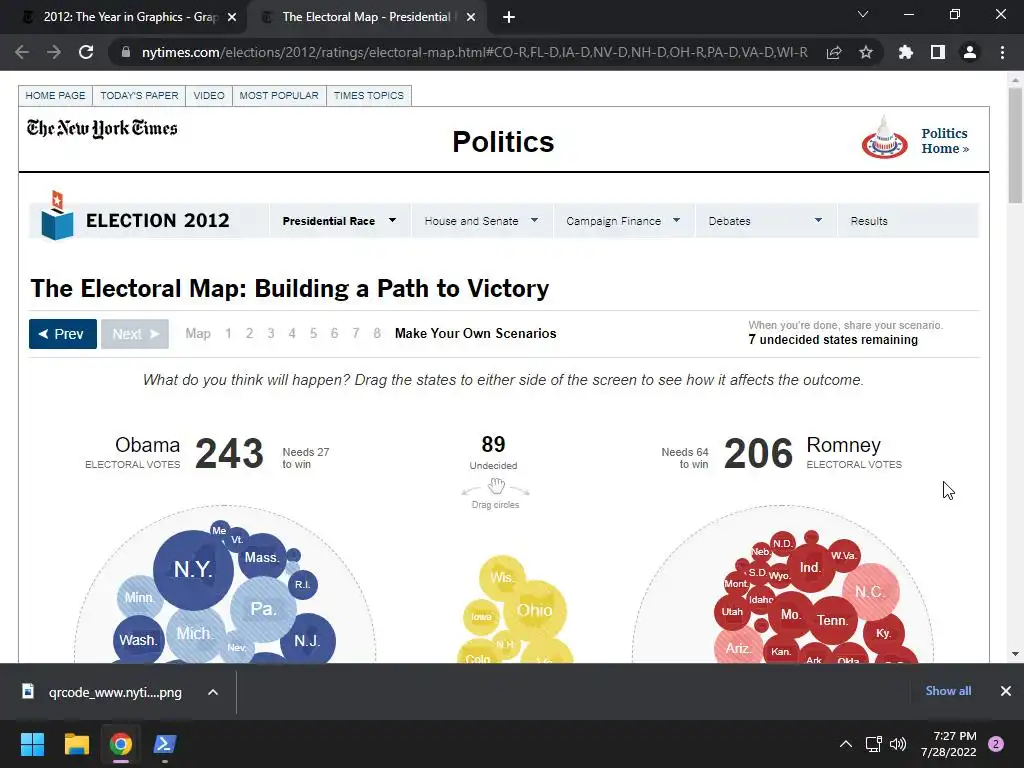Click the Prev button
The height and width of the screenshot is (768, 1024).
(63, 334)
